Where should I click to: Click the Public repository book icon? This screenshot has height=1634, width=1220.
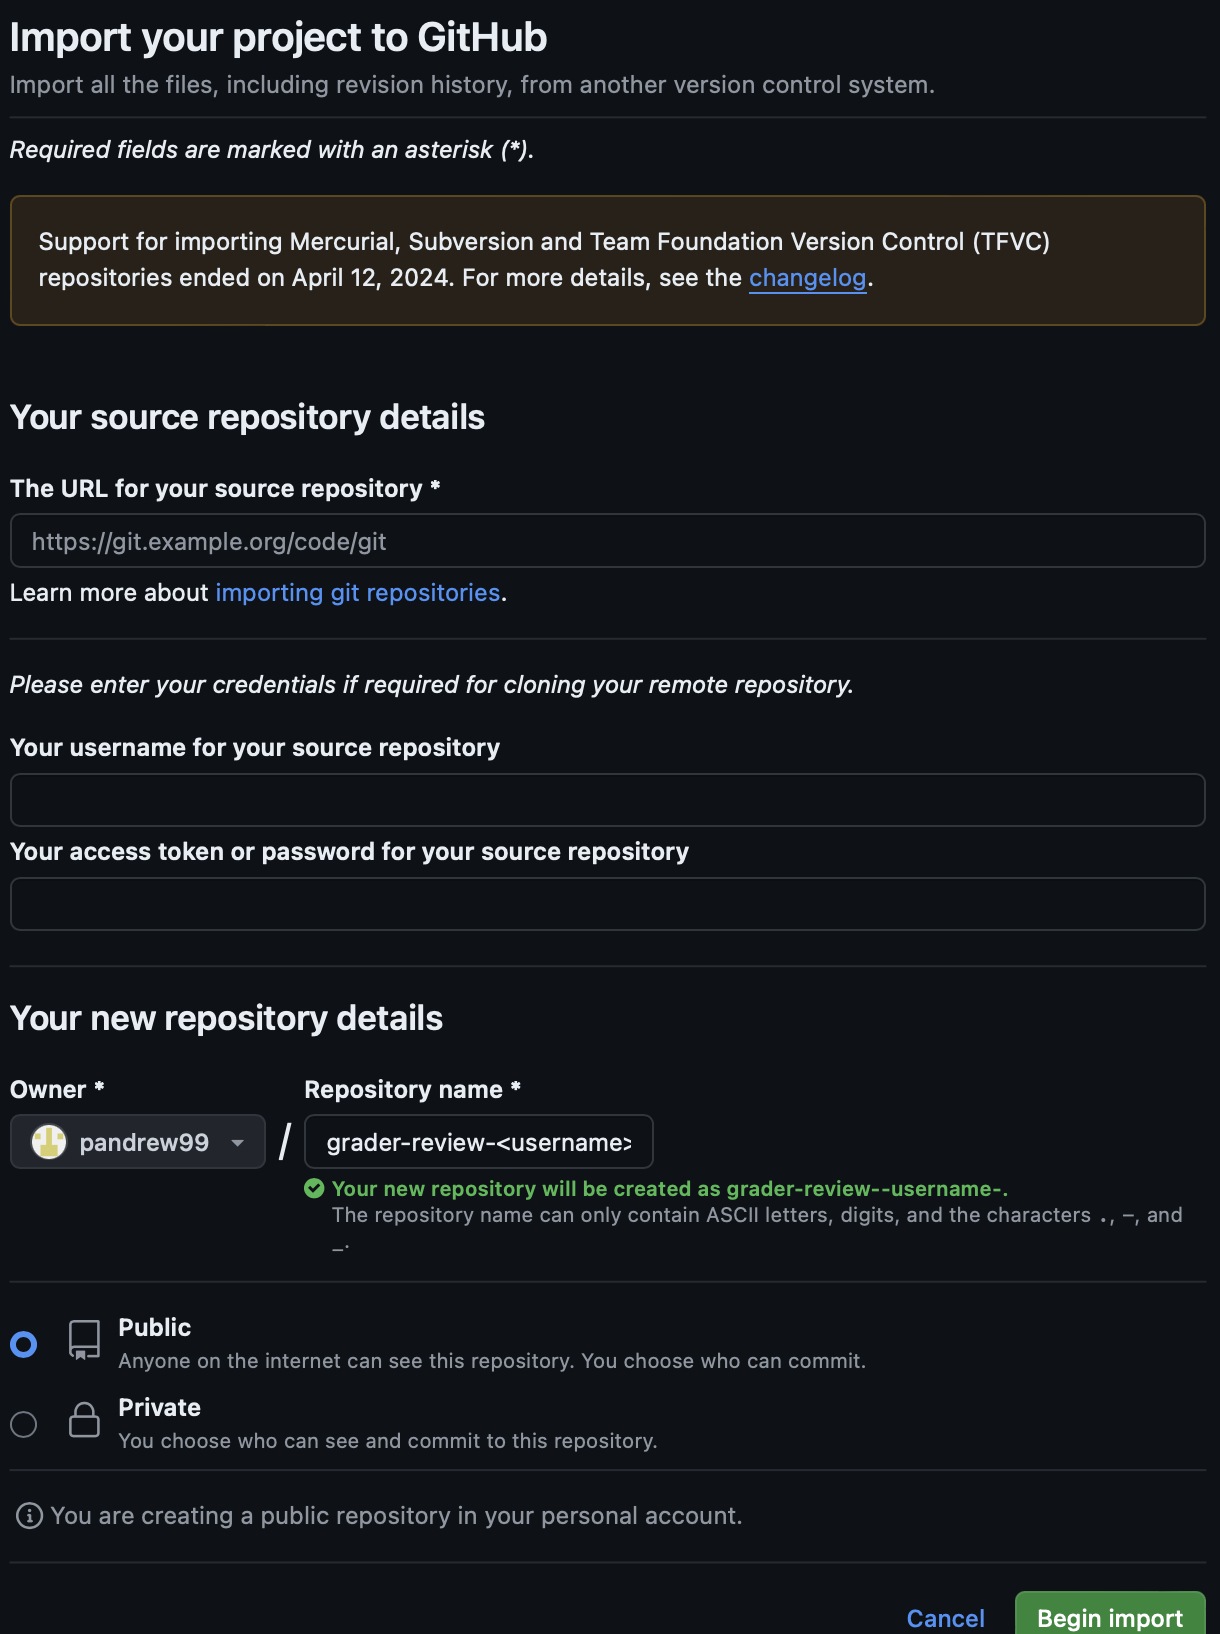click(84, 1340)
